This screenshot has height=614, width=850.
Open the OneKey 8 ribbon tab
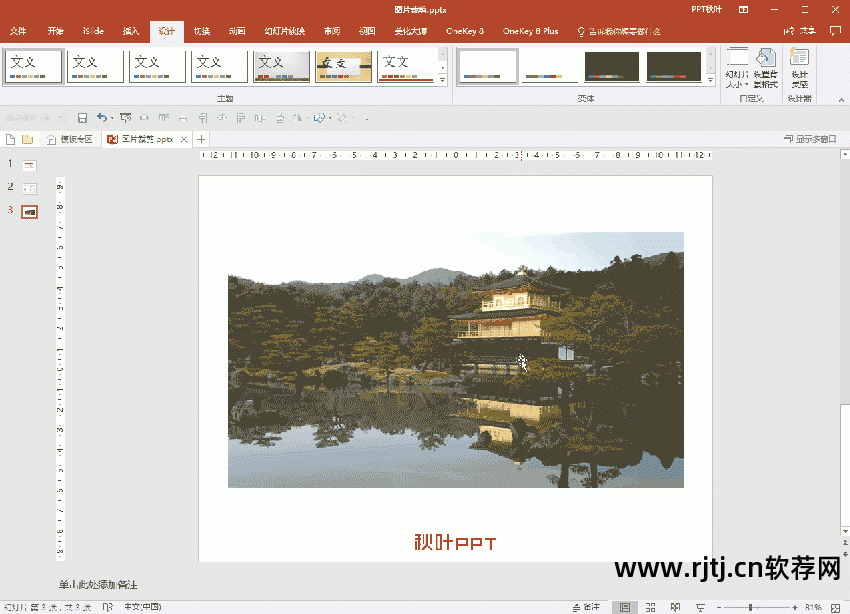point(464,31)
